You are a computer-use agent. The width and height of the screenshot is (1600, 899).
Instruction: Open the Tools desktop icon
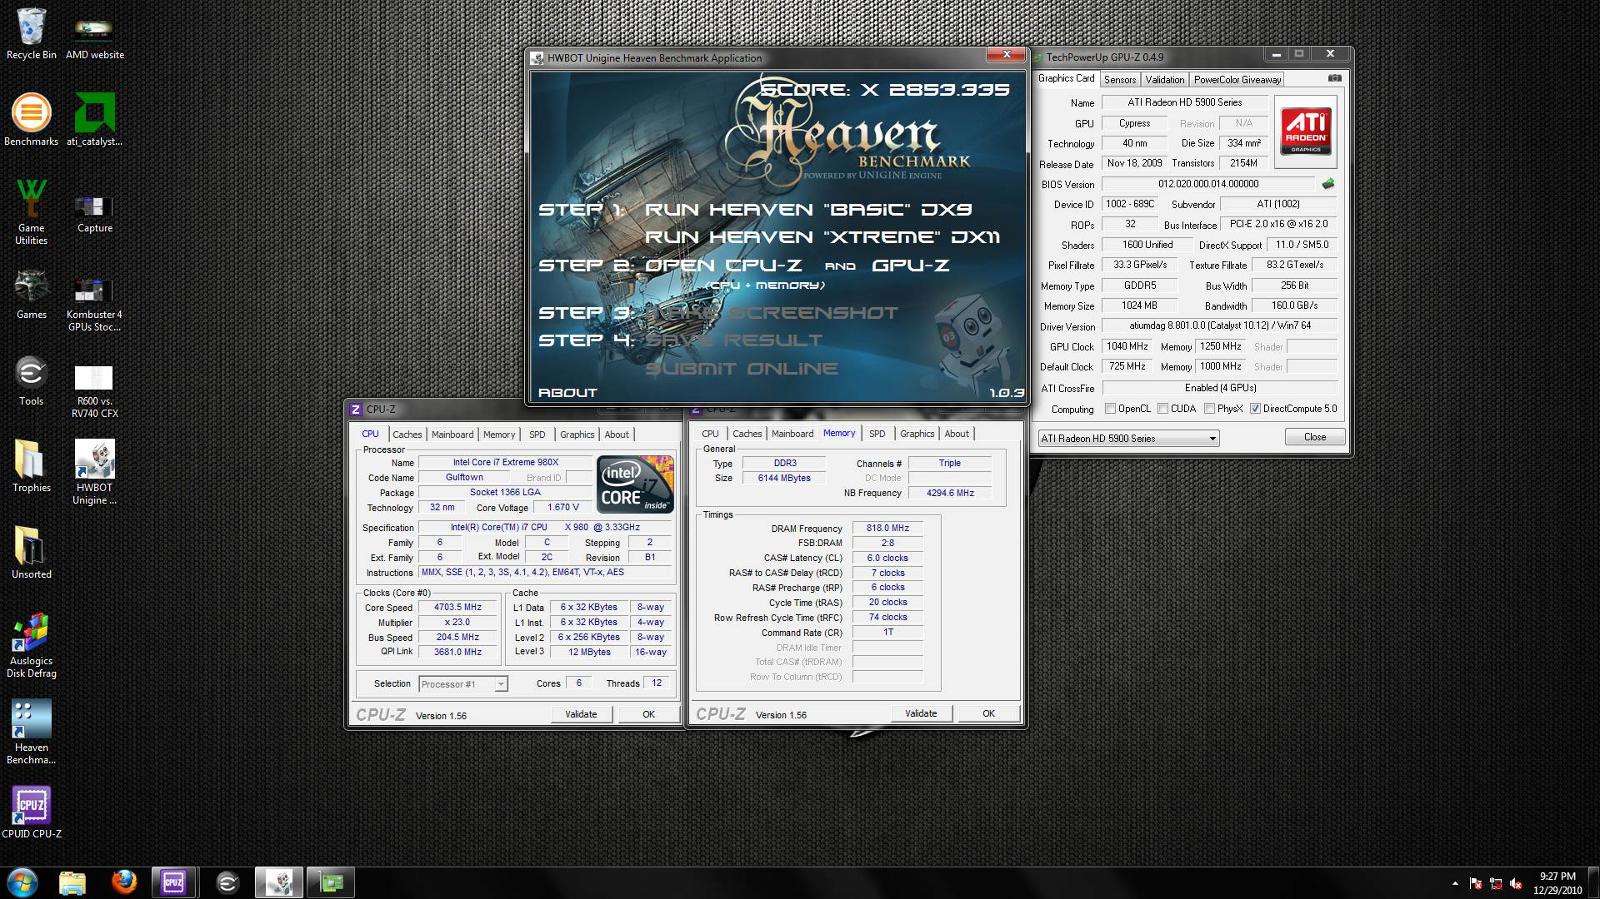[31, 380]
